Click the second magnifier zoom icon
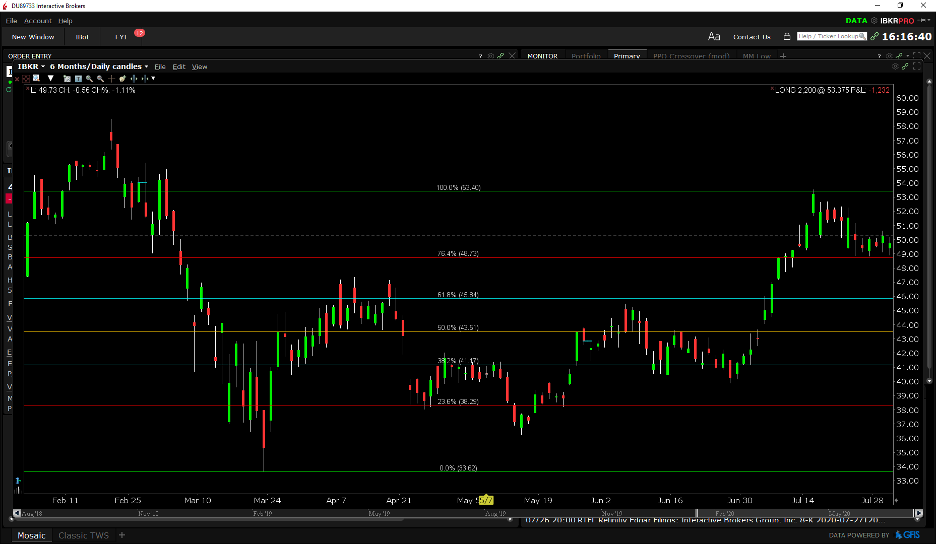This screenshot has width=936, height=544. tap(99, 78)
